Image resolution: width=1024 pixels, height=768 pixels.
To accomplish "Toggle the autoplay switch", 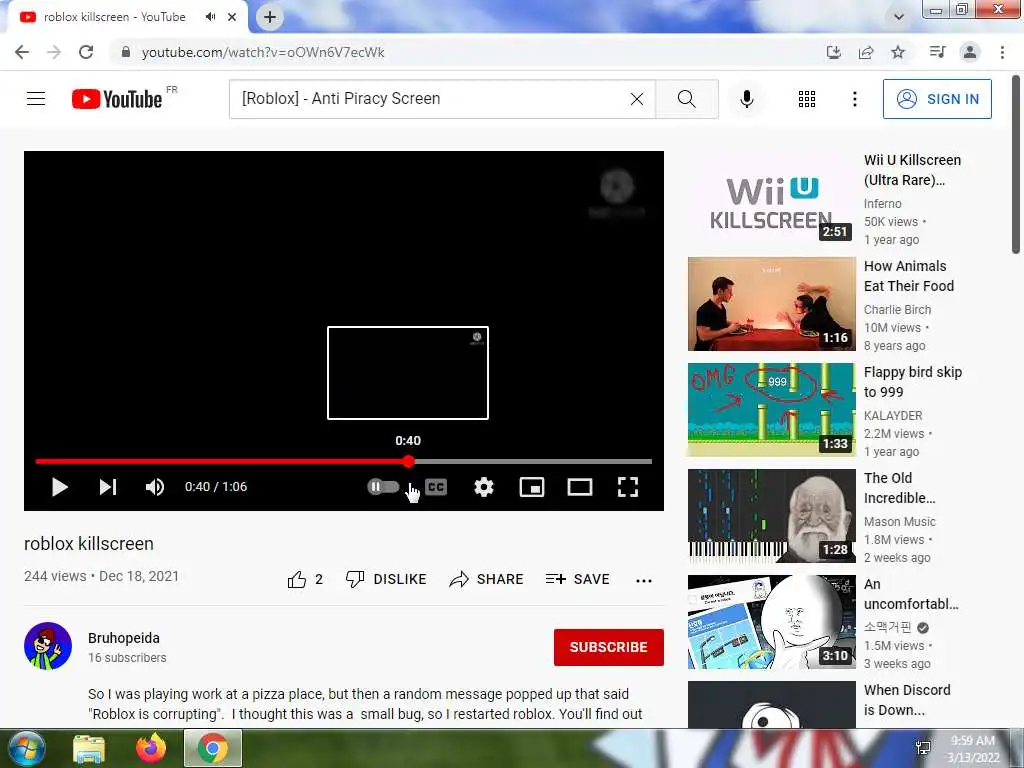I will click(383, 487).
